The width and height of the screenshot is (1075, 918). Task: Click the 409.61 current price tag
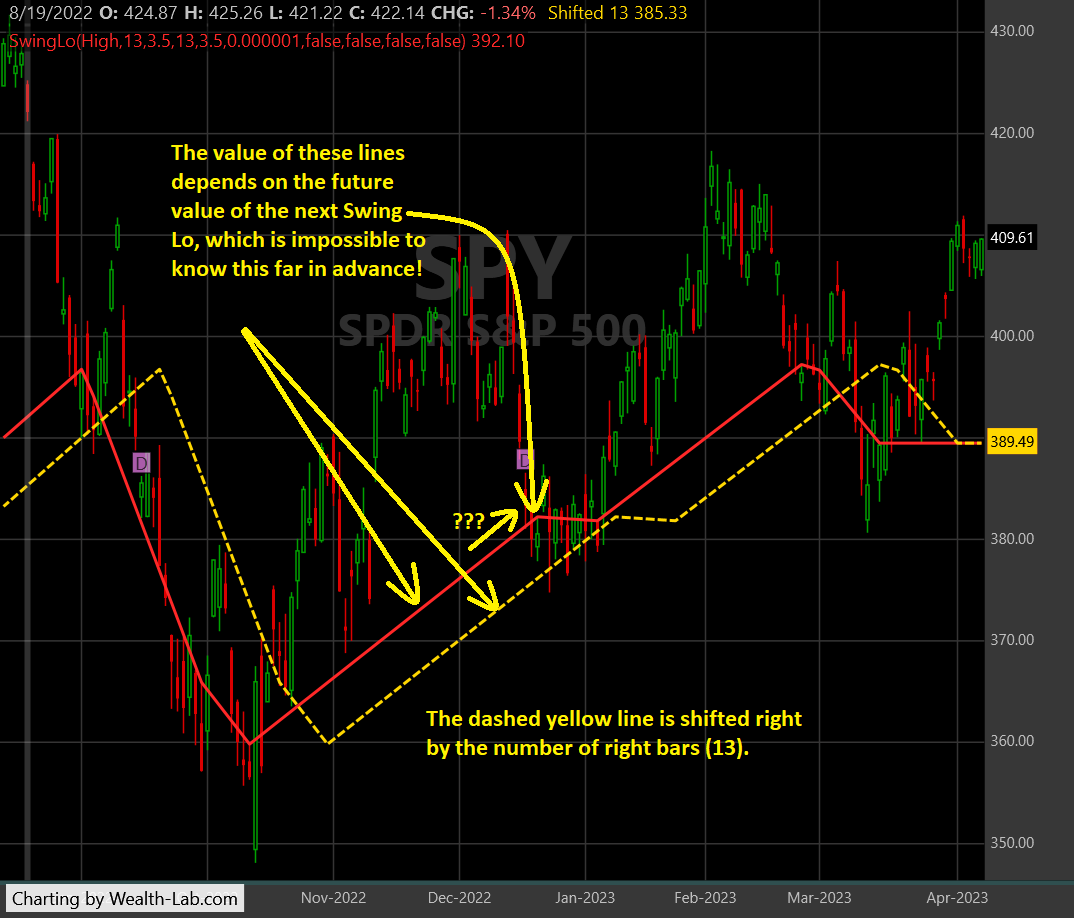click(x=1011, y=238)
